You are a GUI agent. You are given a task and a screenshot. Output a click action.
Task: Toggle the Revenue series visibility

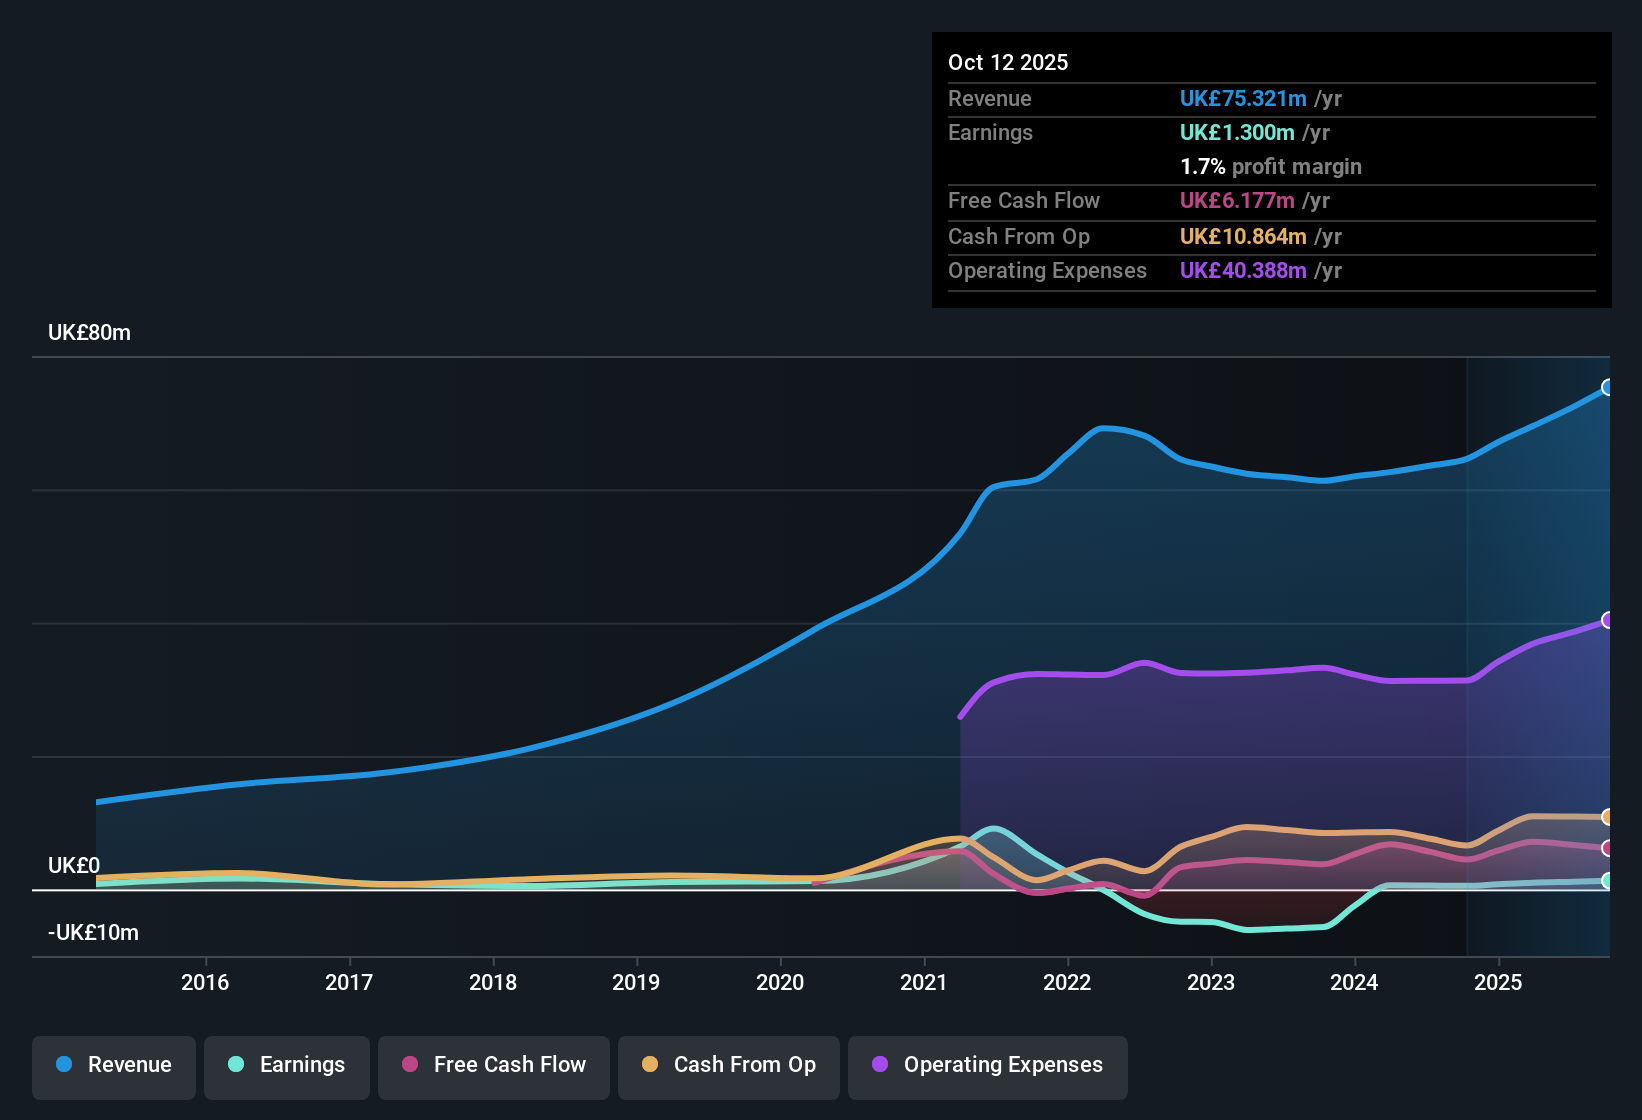[x=113, y=1065]
